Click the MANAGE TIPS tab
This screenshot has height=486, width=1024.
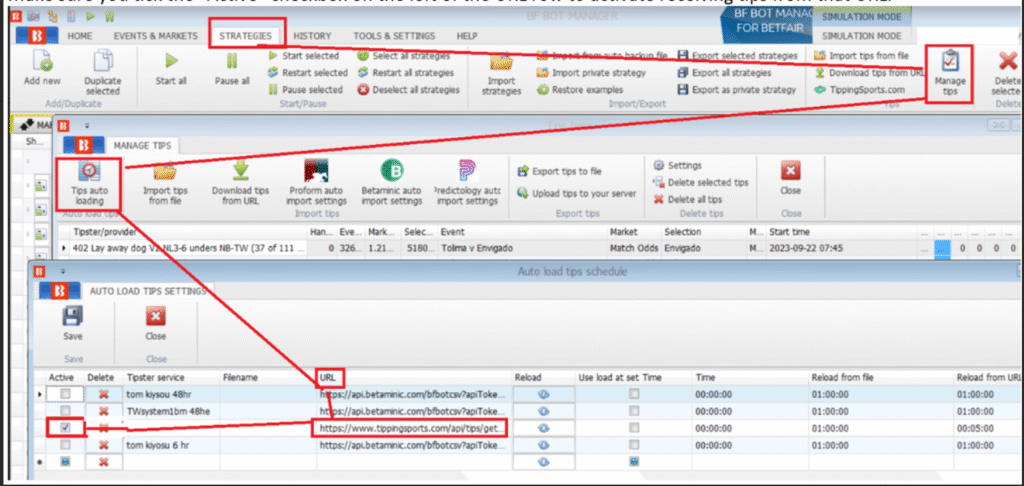pyautogui.click(x=142, y=145)
